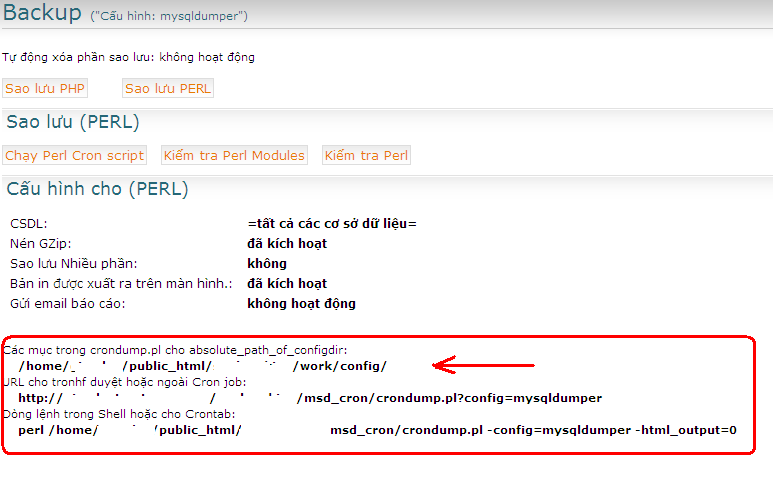Start backup with Sao lưu PERL
The width and height of the screenshot is (773, 484).
point(168,88)
